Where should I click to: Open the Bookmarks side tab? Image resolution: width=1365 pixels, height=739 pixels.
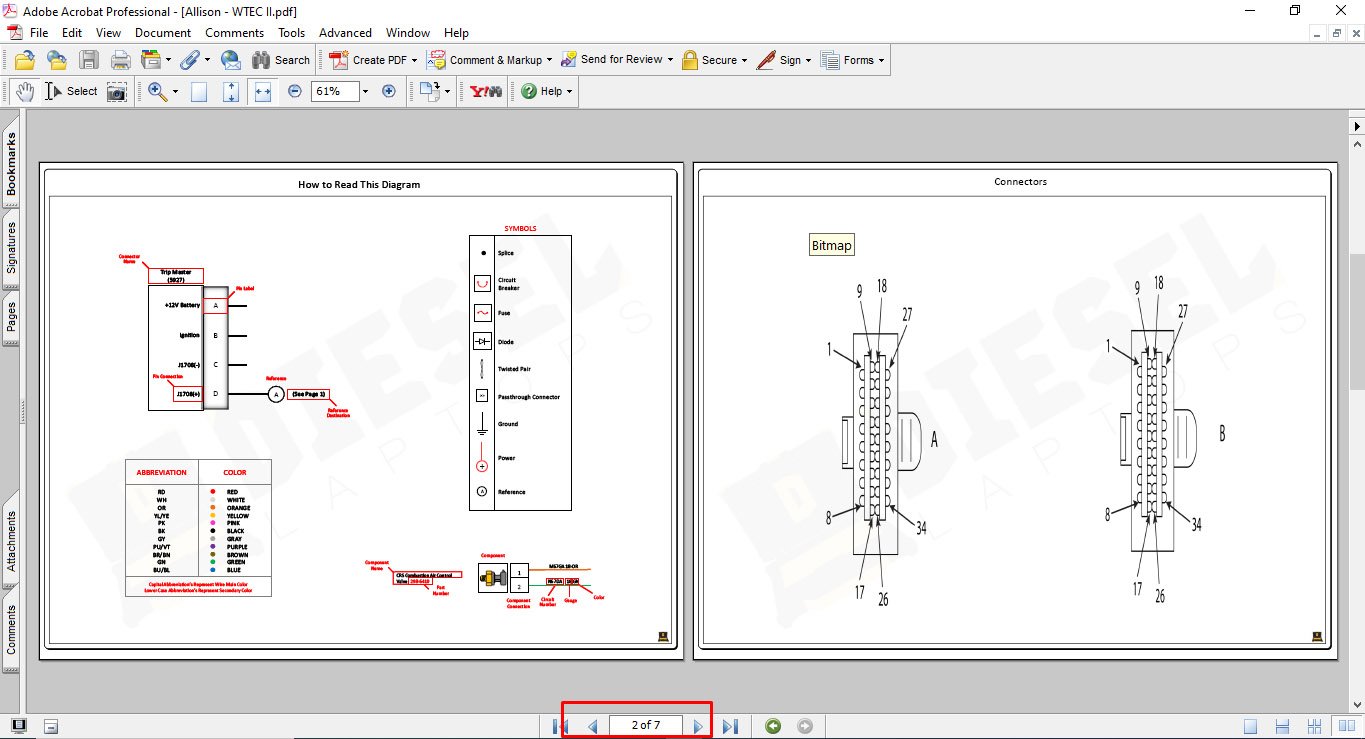pos(11,164)
